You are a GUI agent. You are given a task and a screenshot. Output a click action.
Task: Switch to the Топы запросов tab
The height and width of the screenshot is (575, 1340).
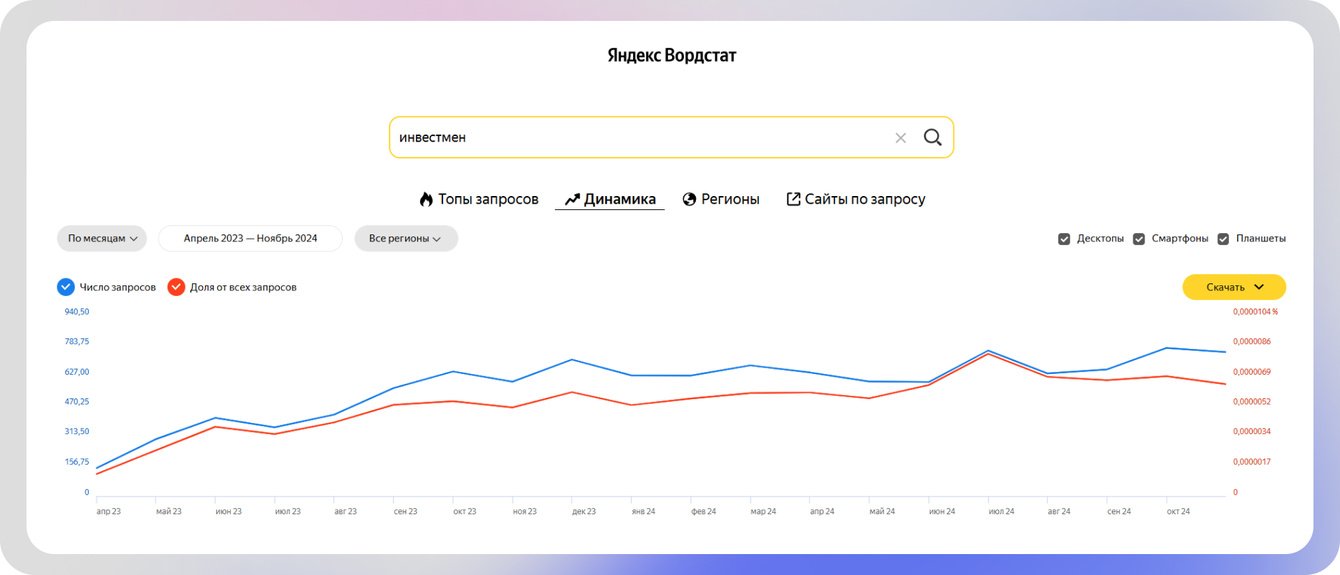[488, 199]
